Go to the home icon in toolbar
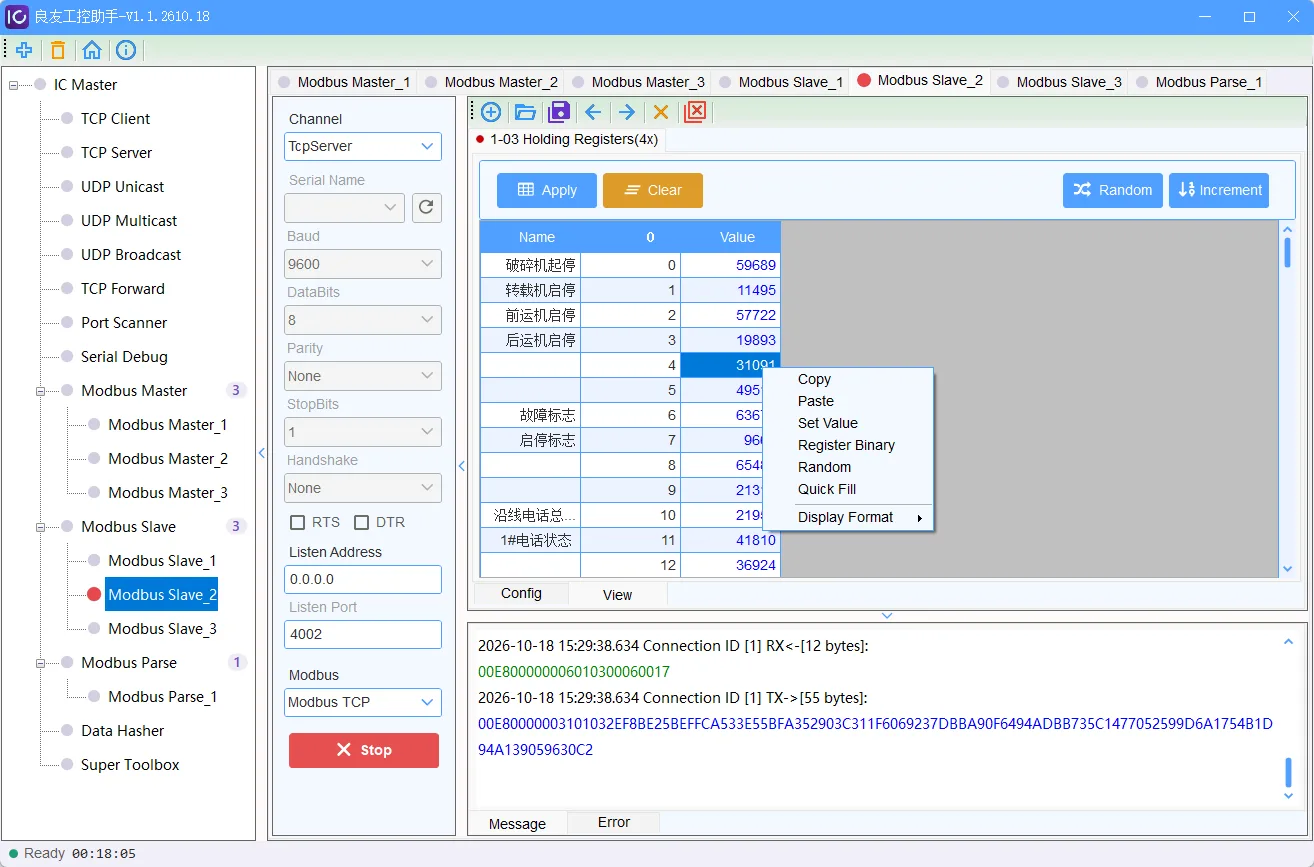The width and height of the screenshot is (1314, 867). click(92, 50)
